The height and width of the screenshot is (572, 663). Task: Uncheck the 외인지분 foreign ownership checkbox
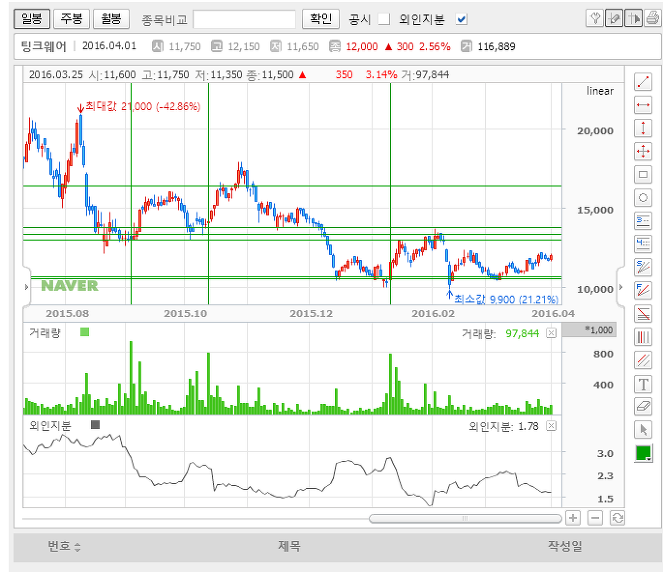461,19
